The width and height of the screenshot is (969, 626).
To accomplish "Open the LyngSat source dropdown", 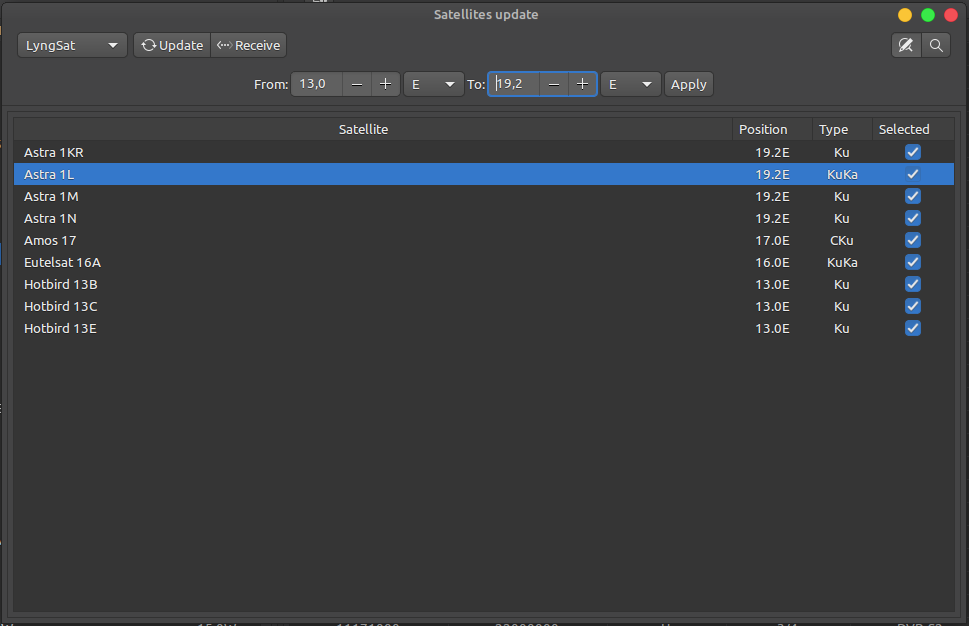I will click(x=72, y=45).
